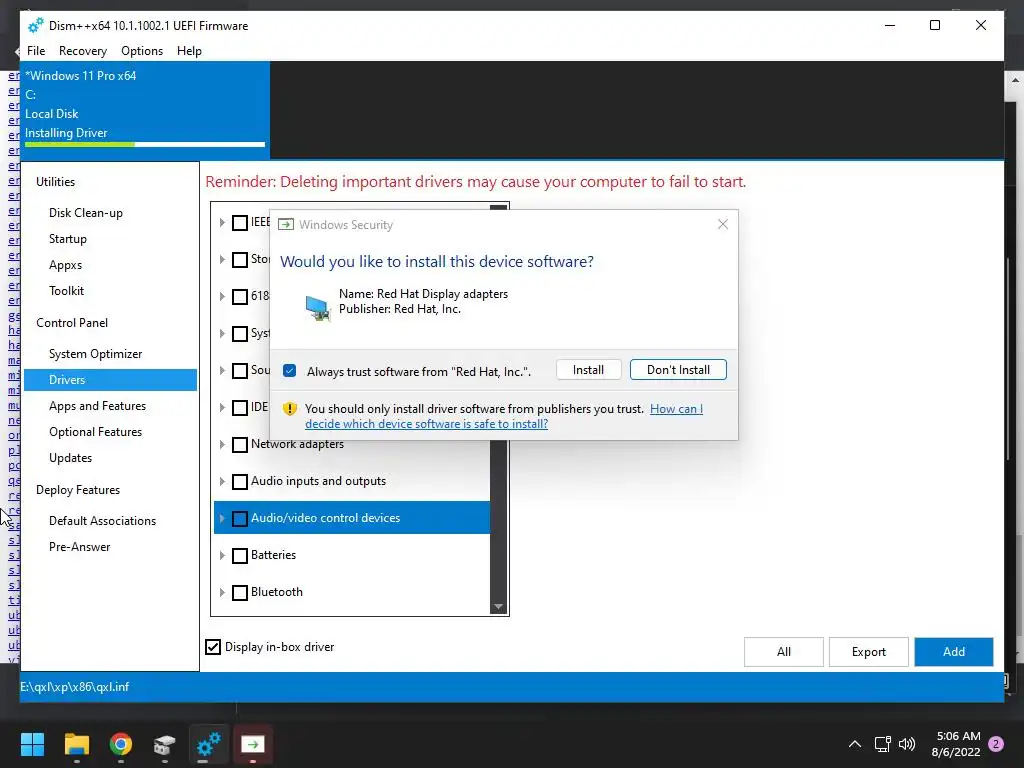Click the yellow warning shield icon
The width and height of the screenshot is (1024, 768).
coord(290,409)
